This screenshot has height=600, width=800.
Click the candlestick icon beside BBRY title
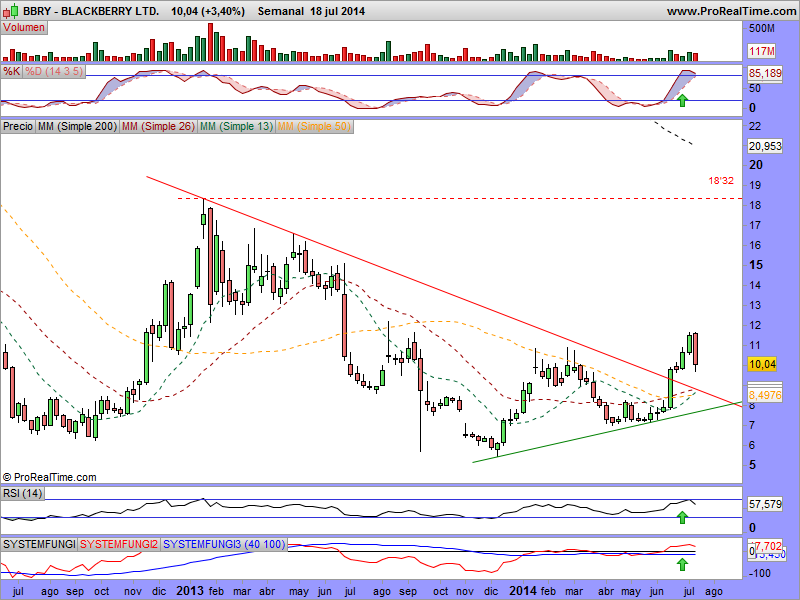click(12, 10)
